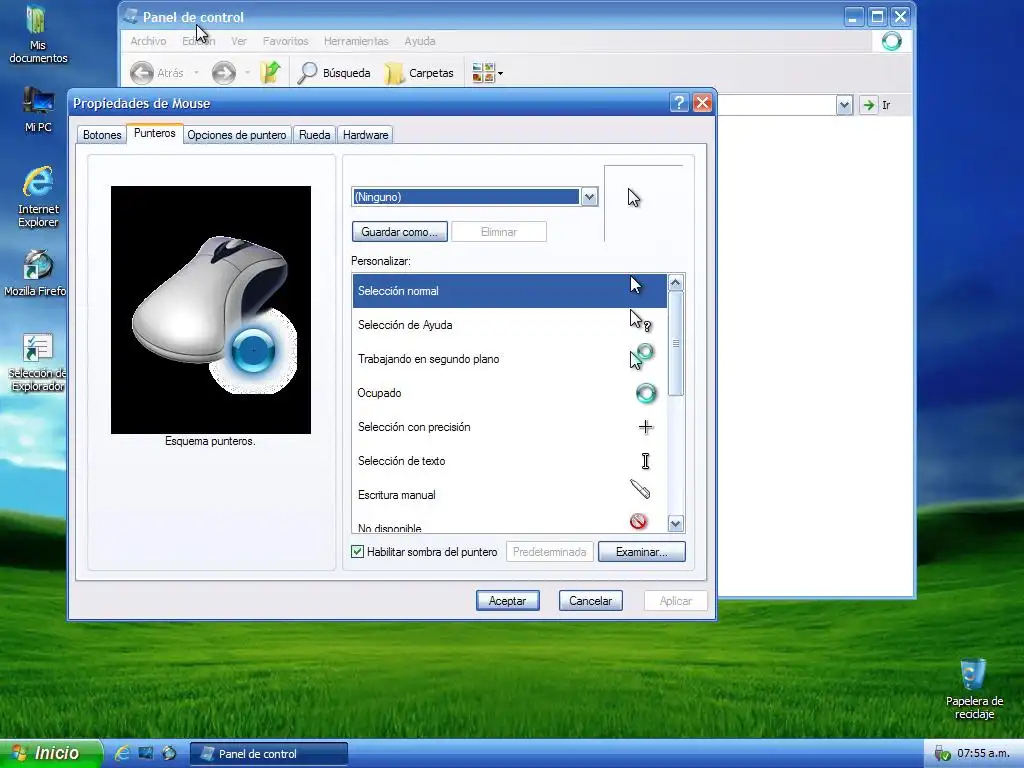Go up one folder level icon
The height and width of the screenshot is (768, 1024).
point(270,72)
